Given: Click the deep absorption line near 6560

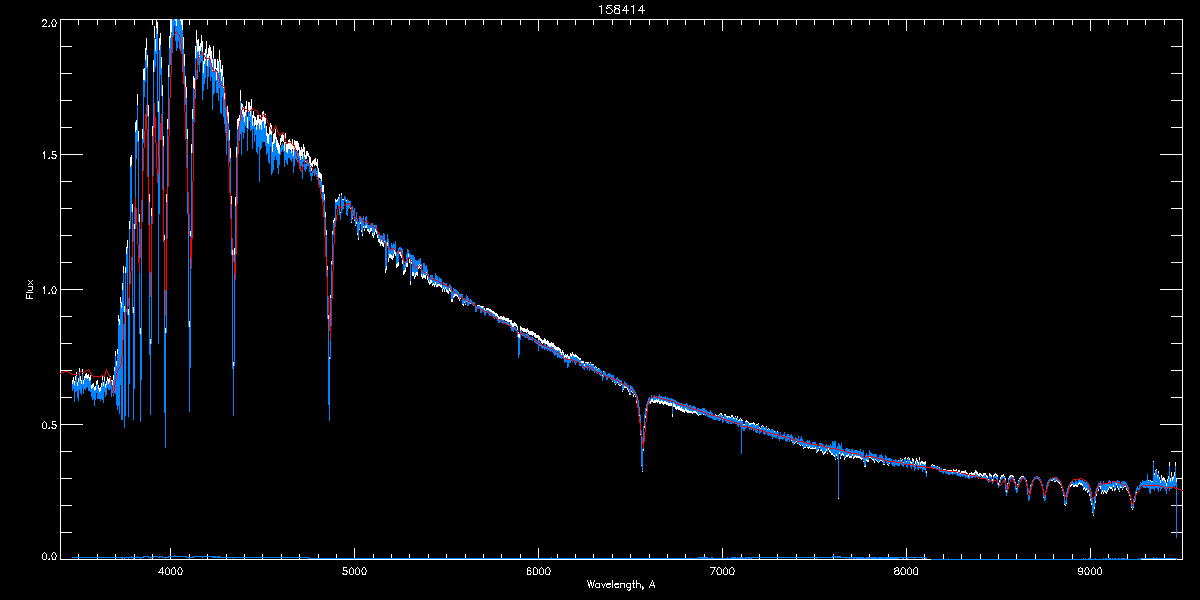Looking at the screenshot, I should [x=642, y=432].
